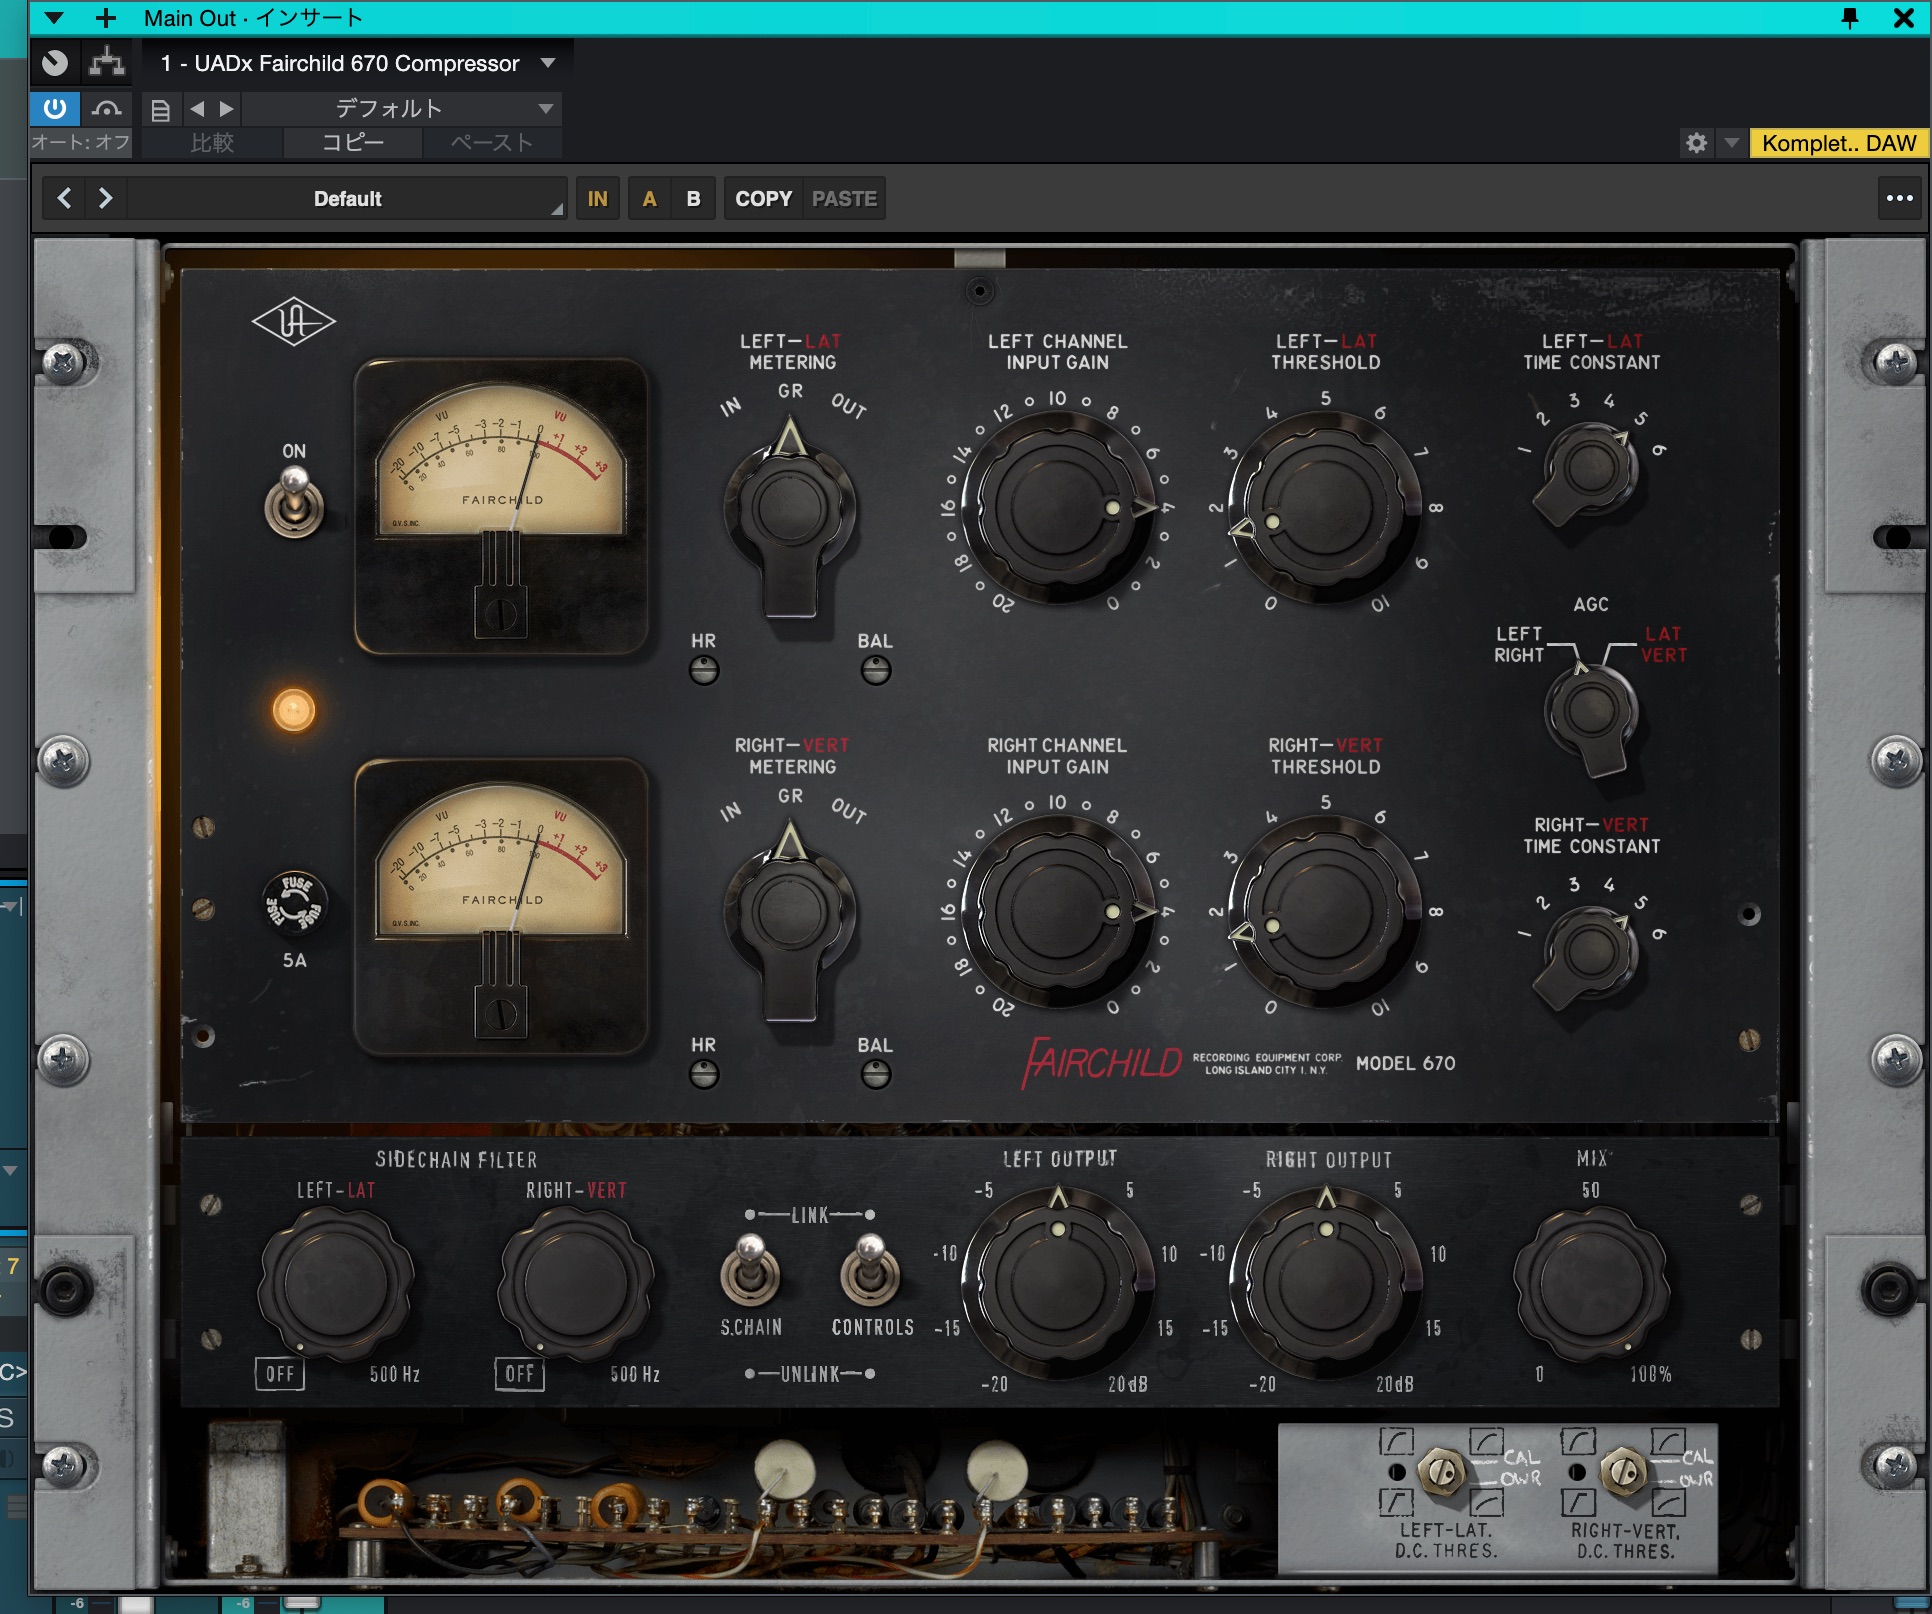1932x1614 pixels.
Task: Click the ペースト paste button
Action: pyautogui.click(x=491, y=143)
